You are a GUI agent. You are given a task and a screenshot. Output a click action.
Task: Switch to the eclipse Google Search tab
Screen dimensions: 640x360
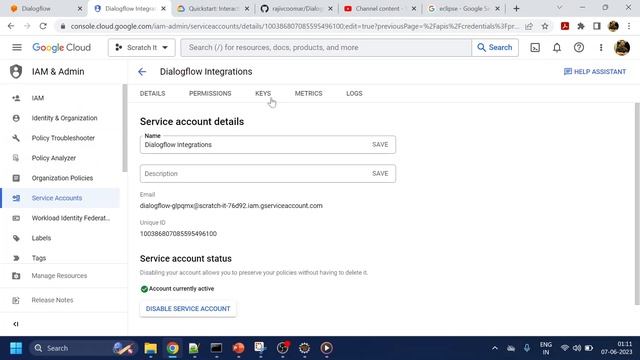(464, 9)
